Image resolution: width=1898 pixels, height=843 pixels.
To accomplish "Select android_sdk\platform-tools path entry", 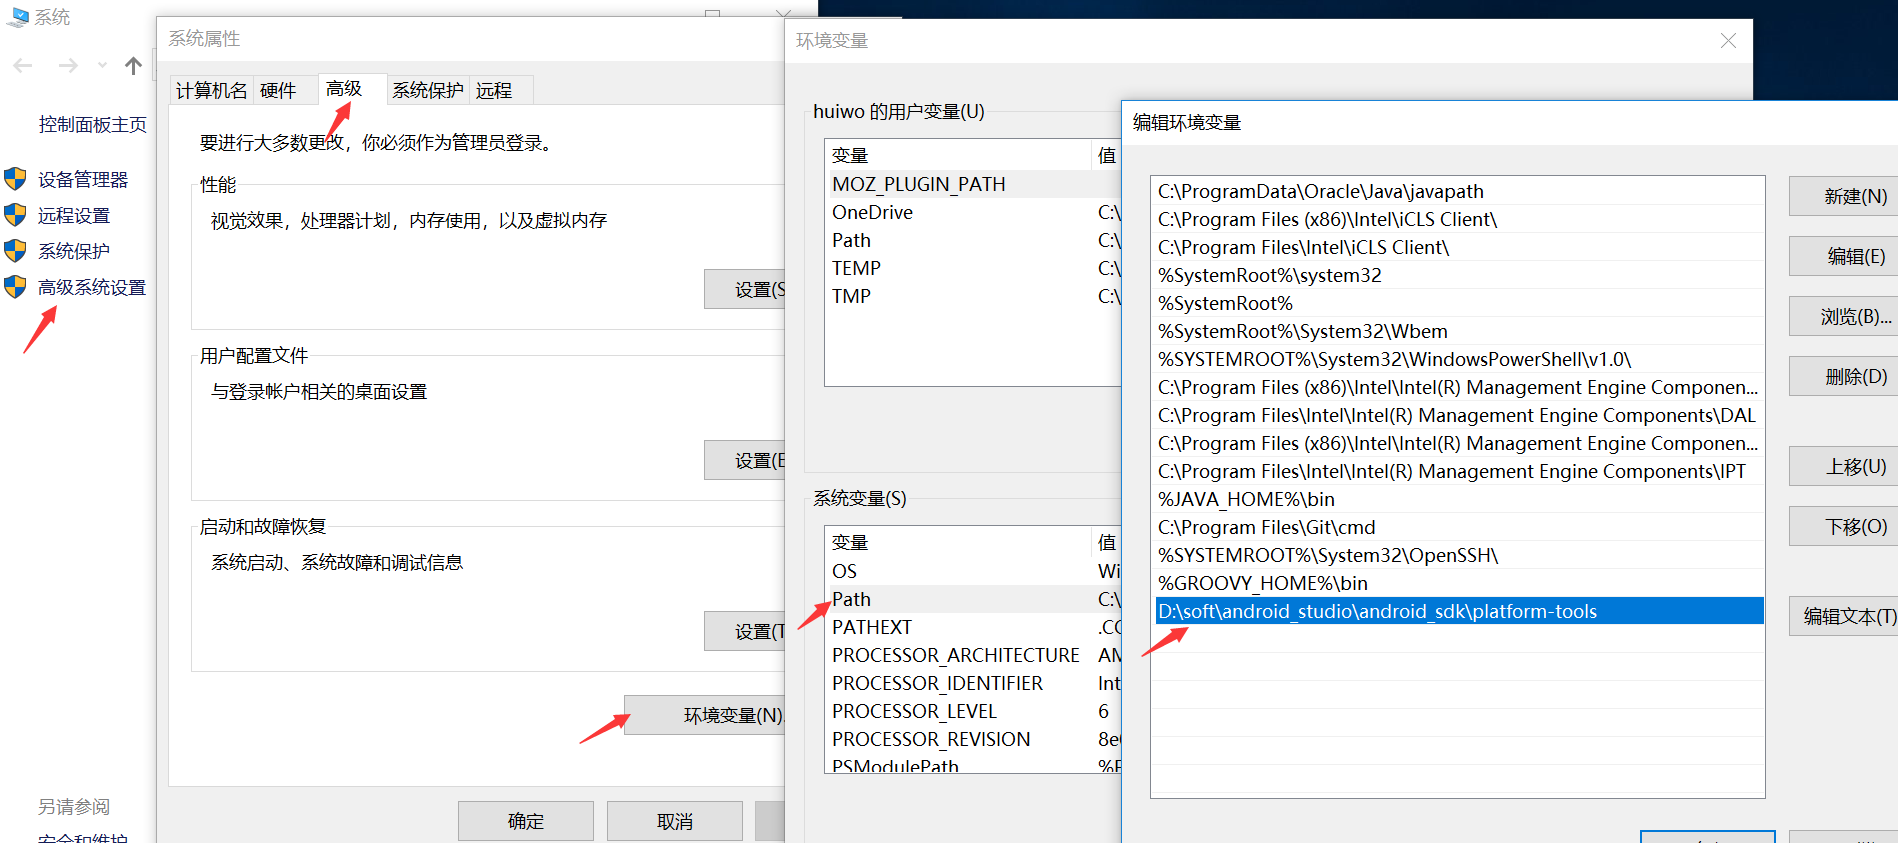I will click(x=1458, y=611).
